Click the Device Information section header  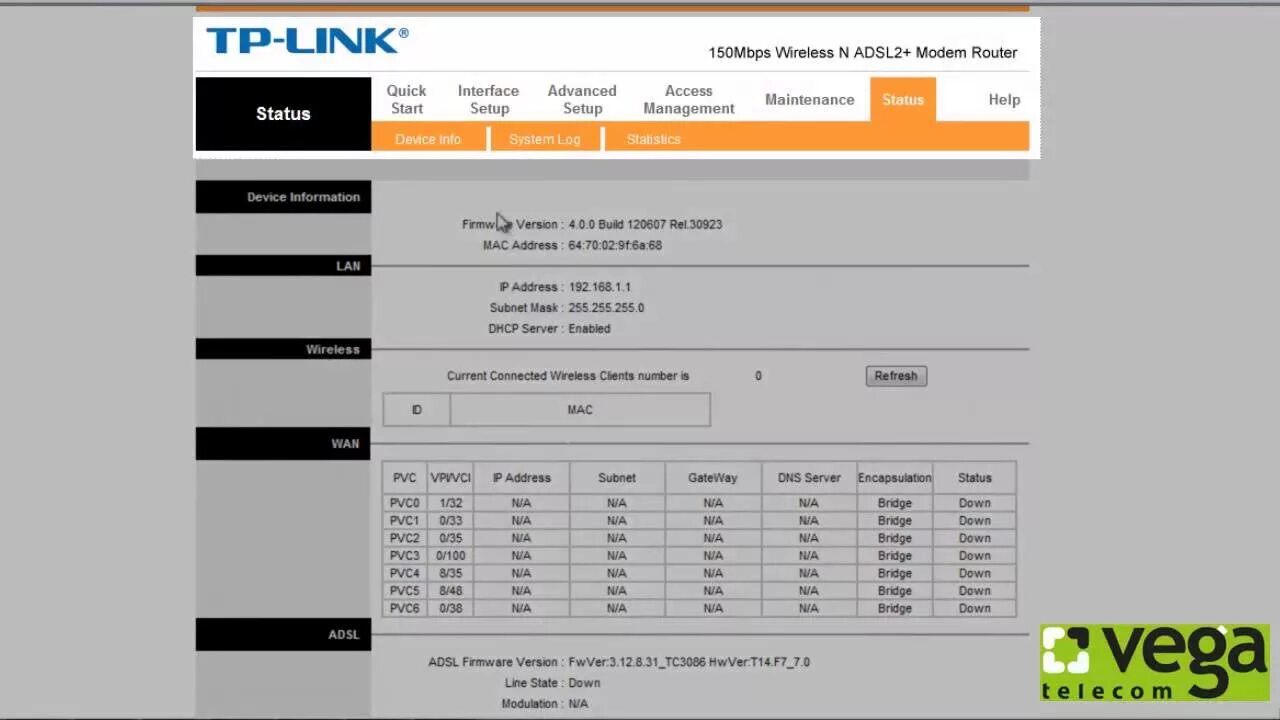tap(283, 197)
